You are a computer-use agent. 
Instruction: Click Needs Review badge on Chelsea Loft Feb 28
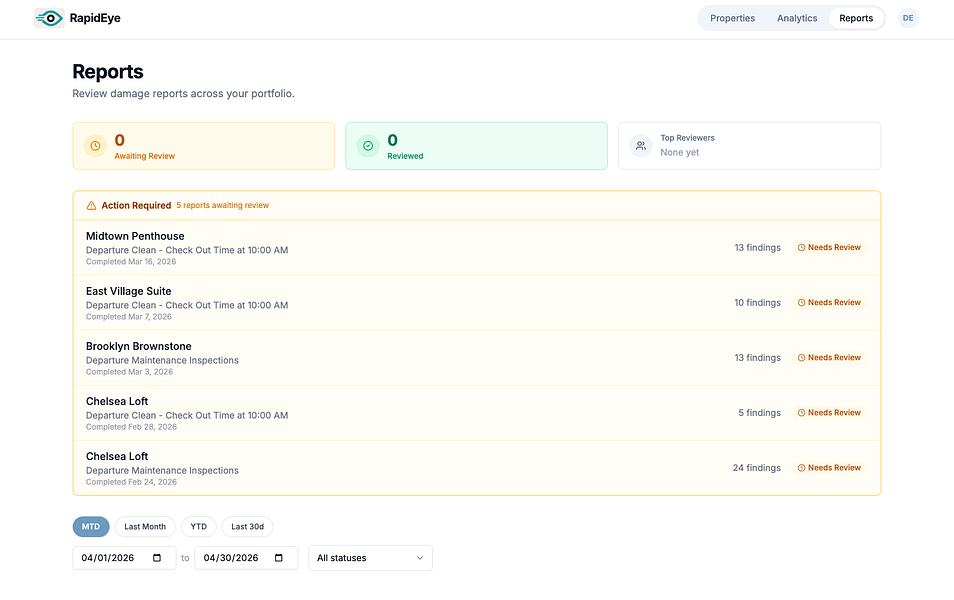coord(829,413)
